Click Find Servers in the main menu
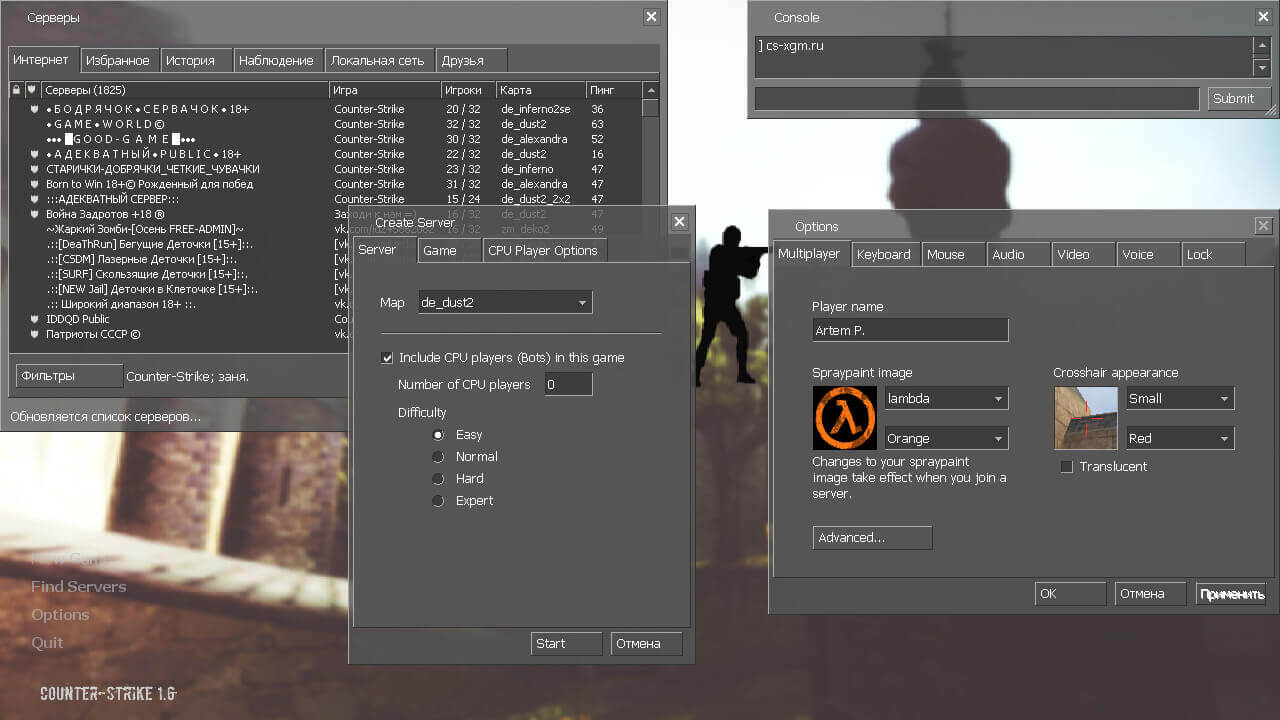Image resolution: width=1280 pixels, height=720 pixels. point(78,586)
